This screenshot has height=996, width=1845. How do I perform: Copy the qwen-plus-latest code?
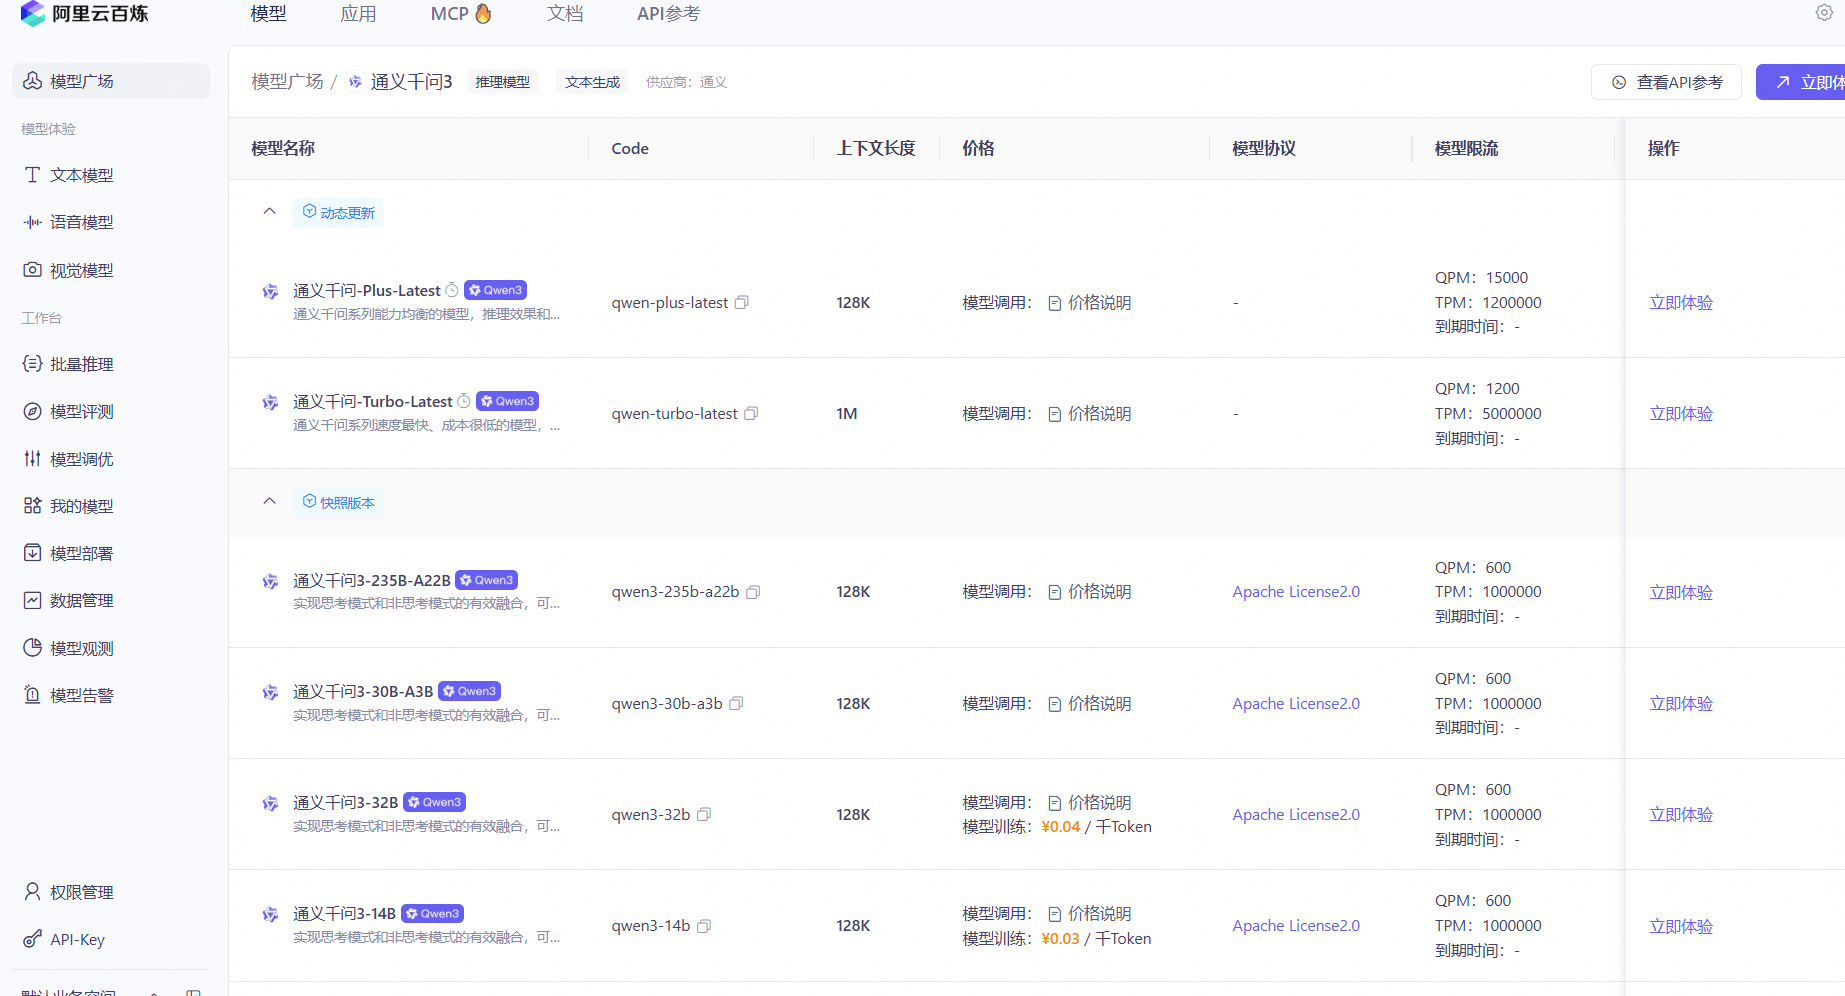742,302
